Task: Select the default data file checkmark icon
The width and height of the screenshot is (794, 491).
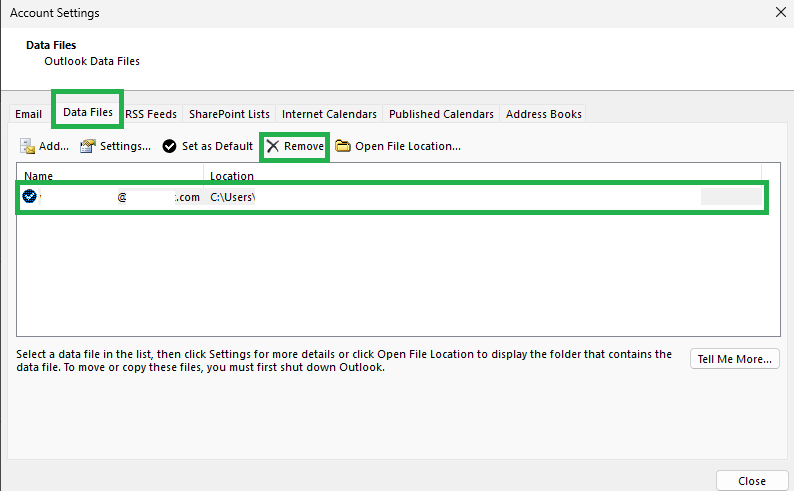Action: coord(29,196)
